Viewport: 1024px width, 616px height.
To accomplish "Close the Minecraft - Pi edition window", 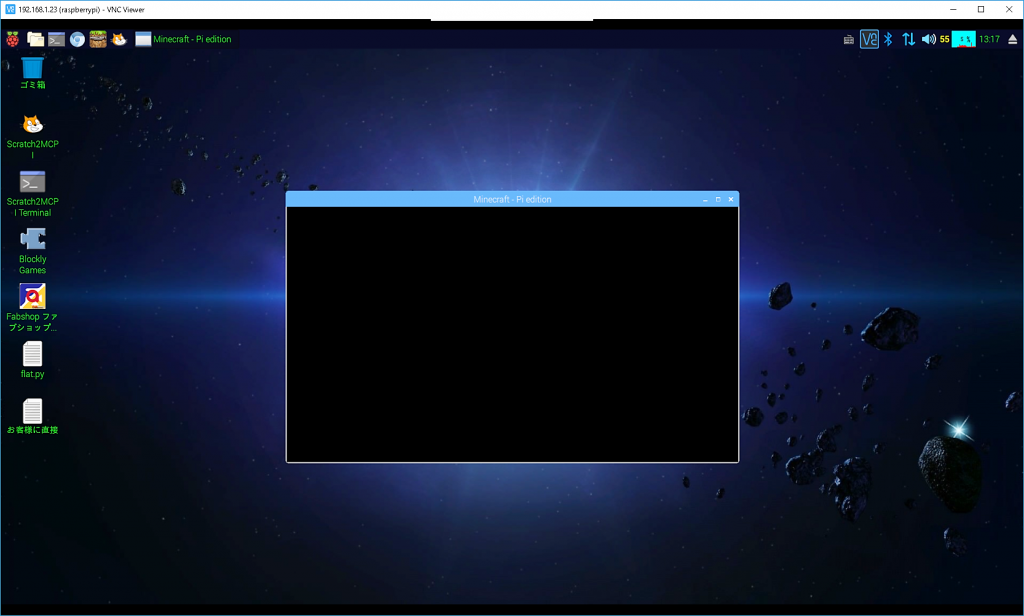I will tap(731, 200).
